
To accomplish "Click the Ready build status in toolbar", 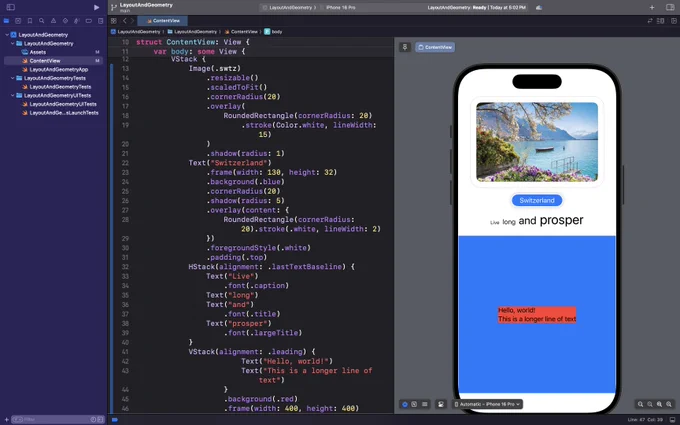I will [476, 7].
